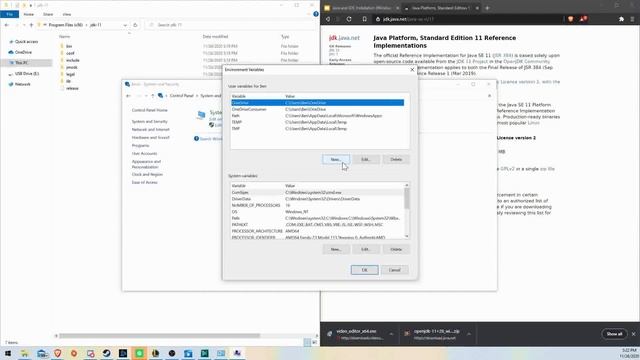
Task: Click the File Explorer up arrow
Action: [x=31, y=25]
